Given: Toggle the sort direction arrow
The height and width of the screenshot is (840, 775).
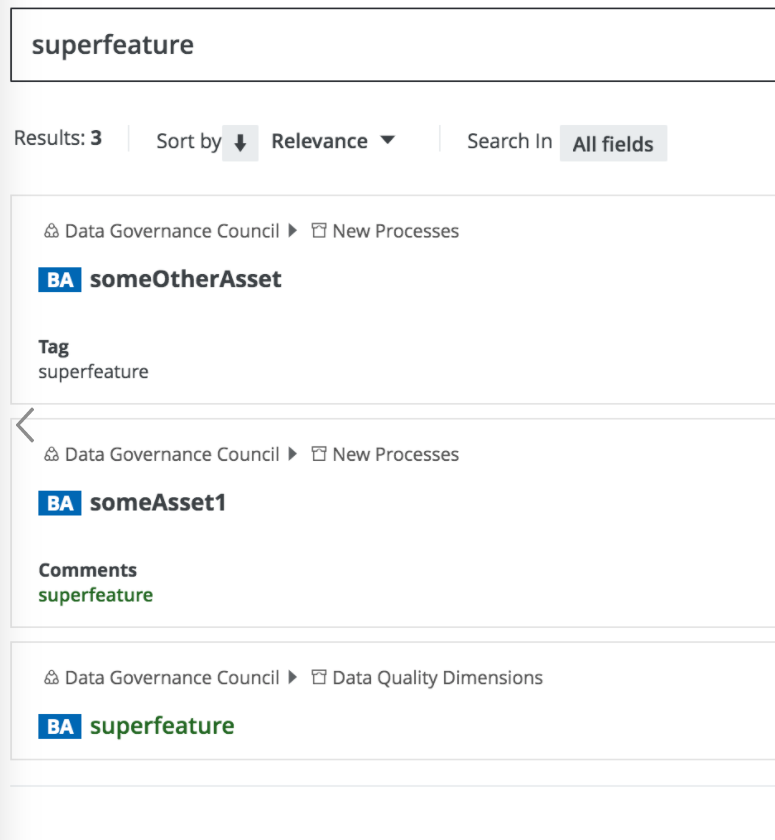Looking at the screenshot, I should click(240, 143).
